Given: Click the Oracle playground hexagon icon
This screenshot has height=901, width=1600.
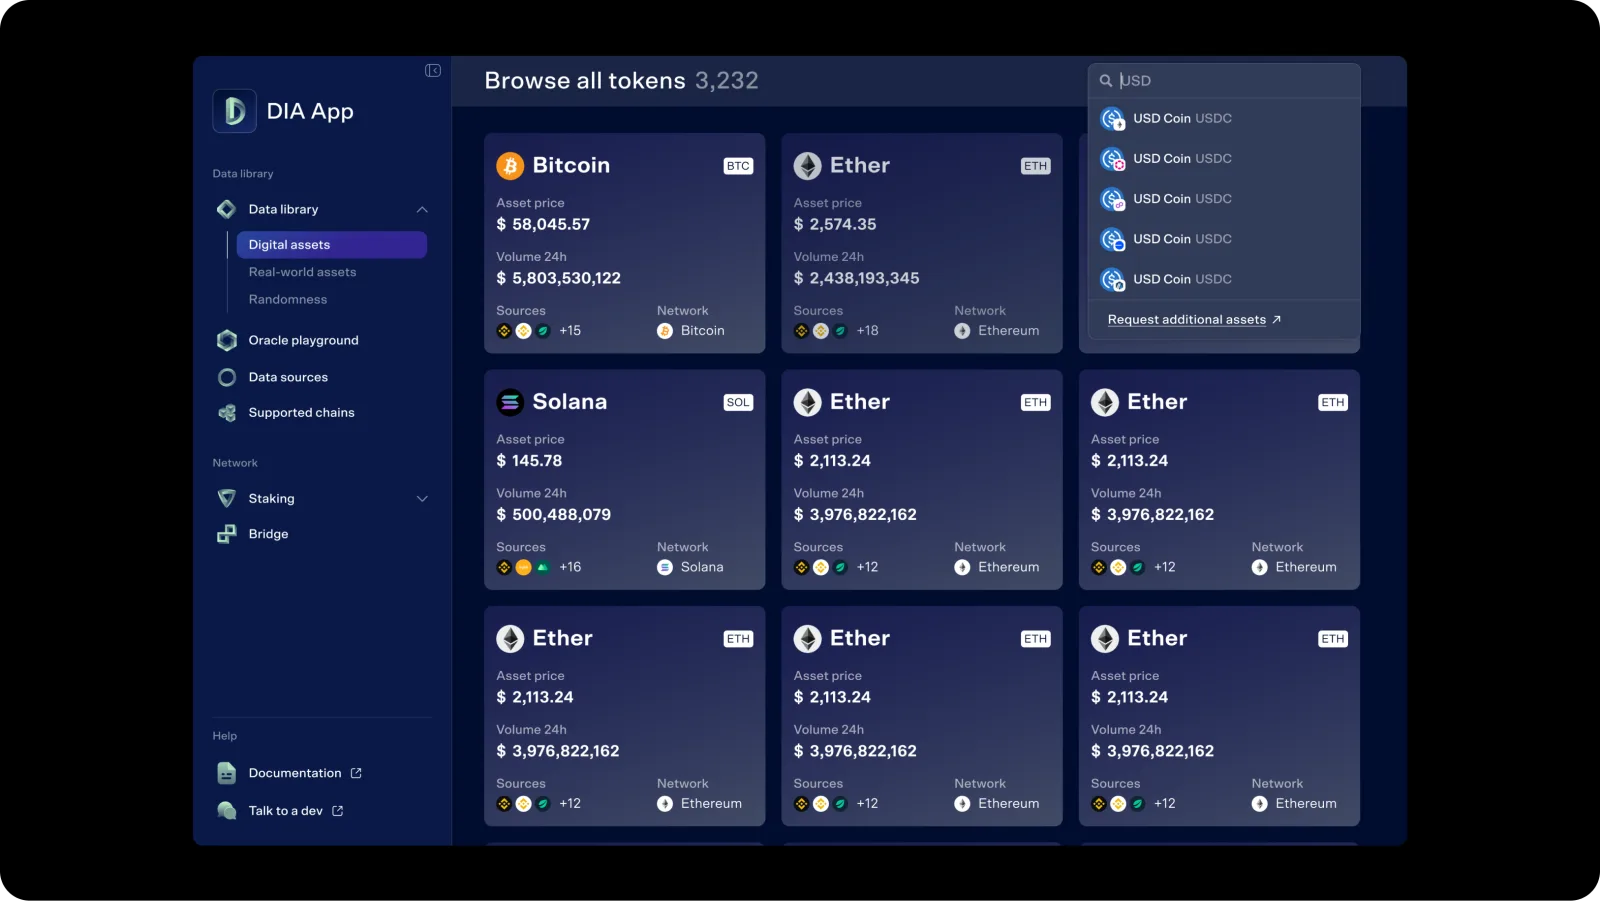Looking at the screenshot, I should (227, 340).
